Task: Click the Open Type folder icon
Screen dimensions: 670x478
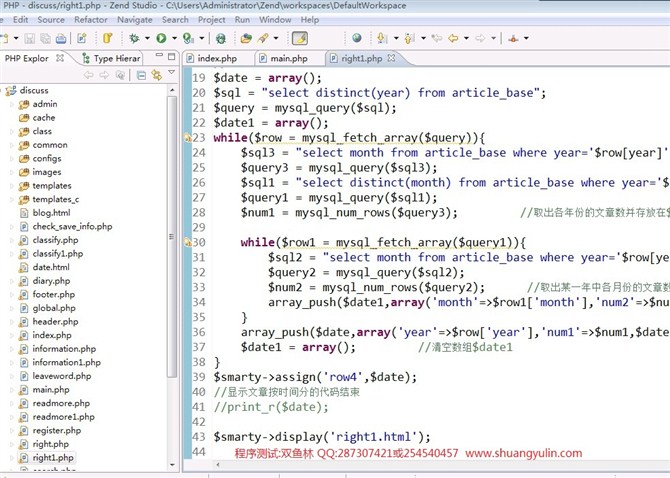Action: point(246,38)
